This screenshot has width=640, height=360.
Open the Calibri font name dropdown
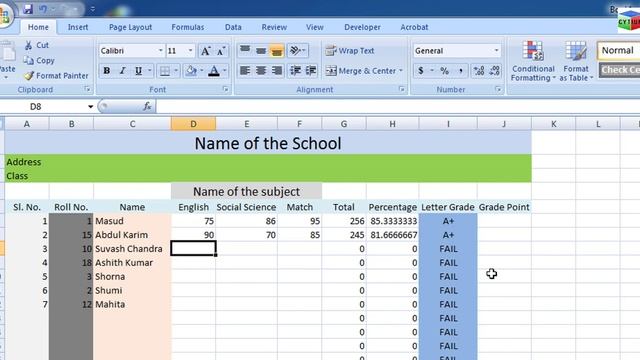point(160,51)
